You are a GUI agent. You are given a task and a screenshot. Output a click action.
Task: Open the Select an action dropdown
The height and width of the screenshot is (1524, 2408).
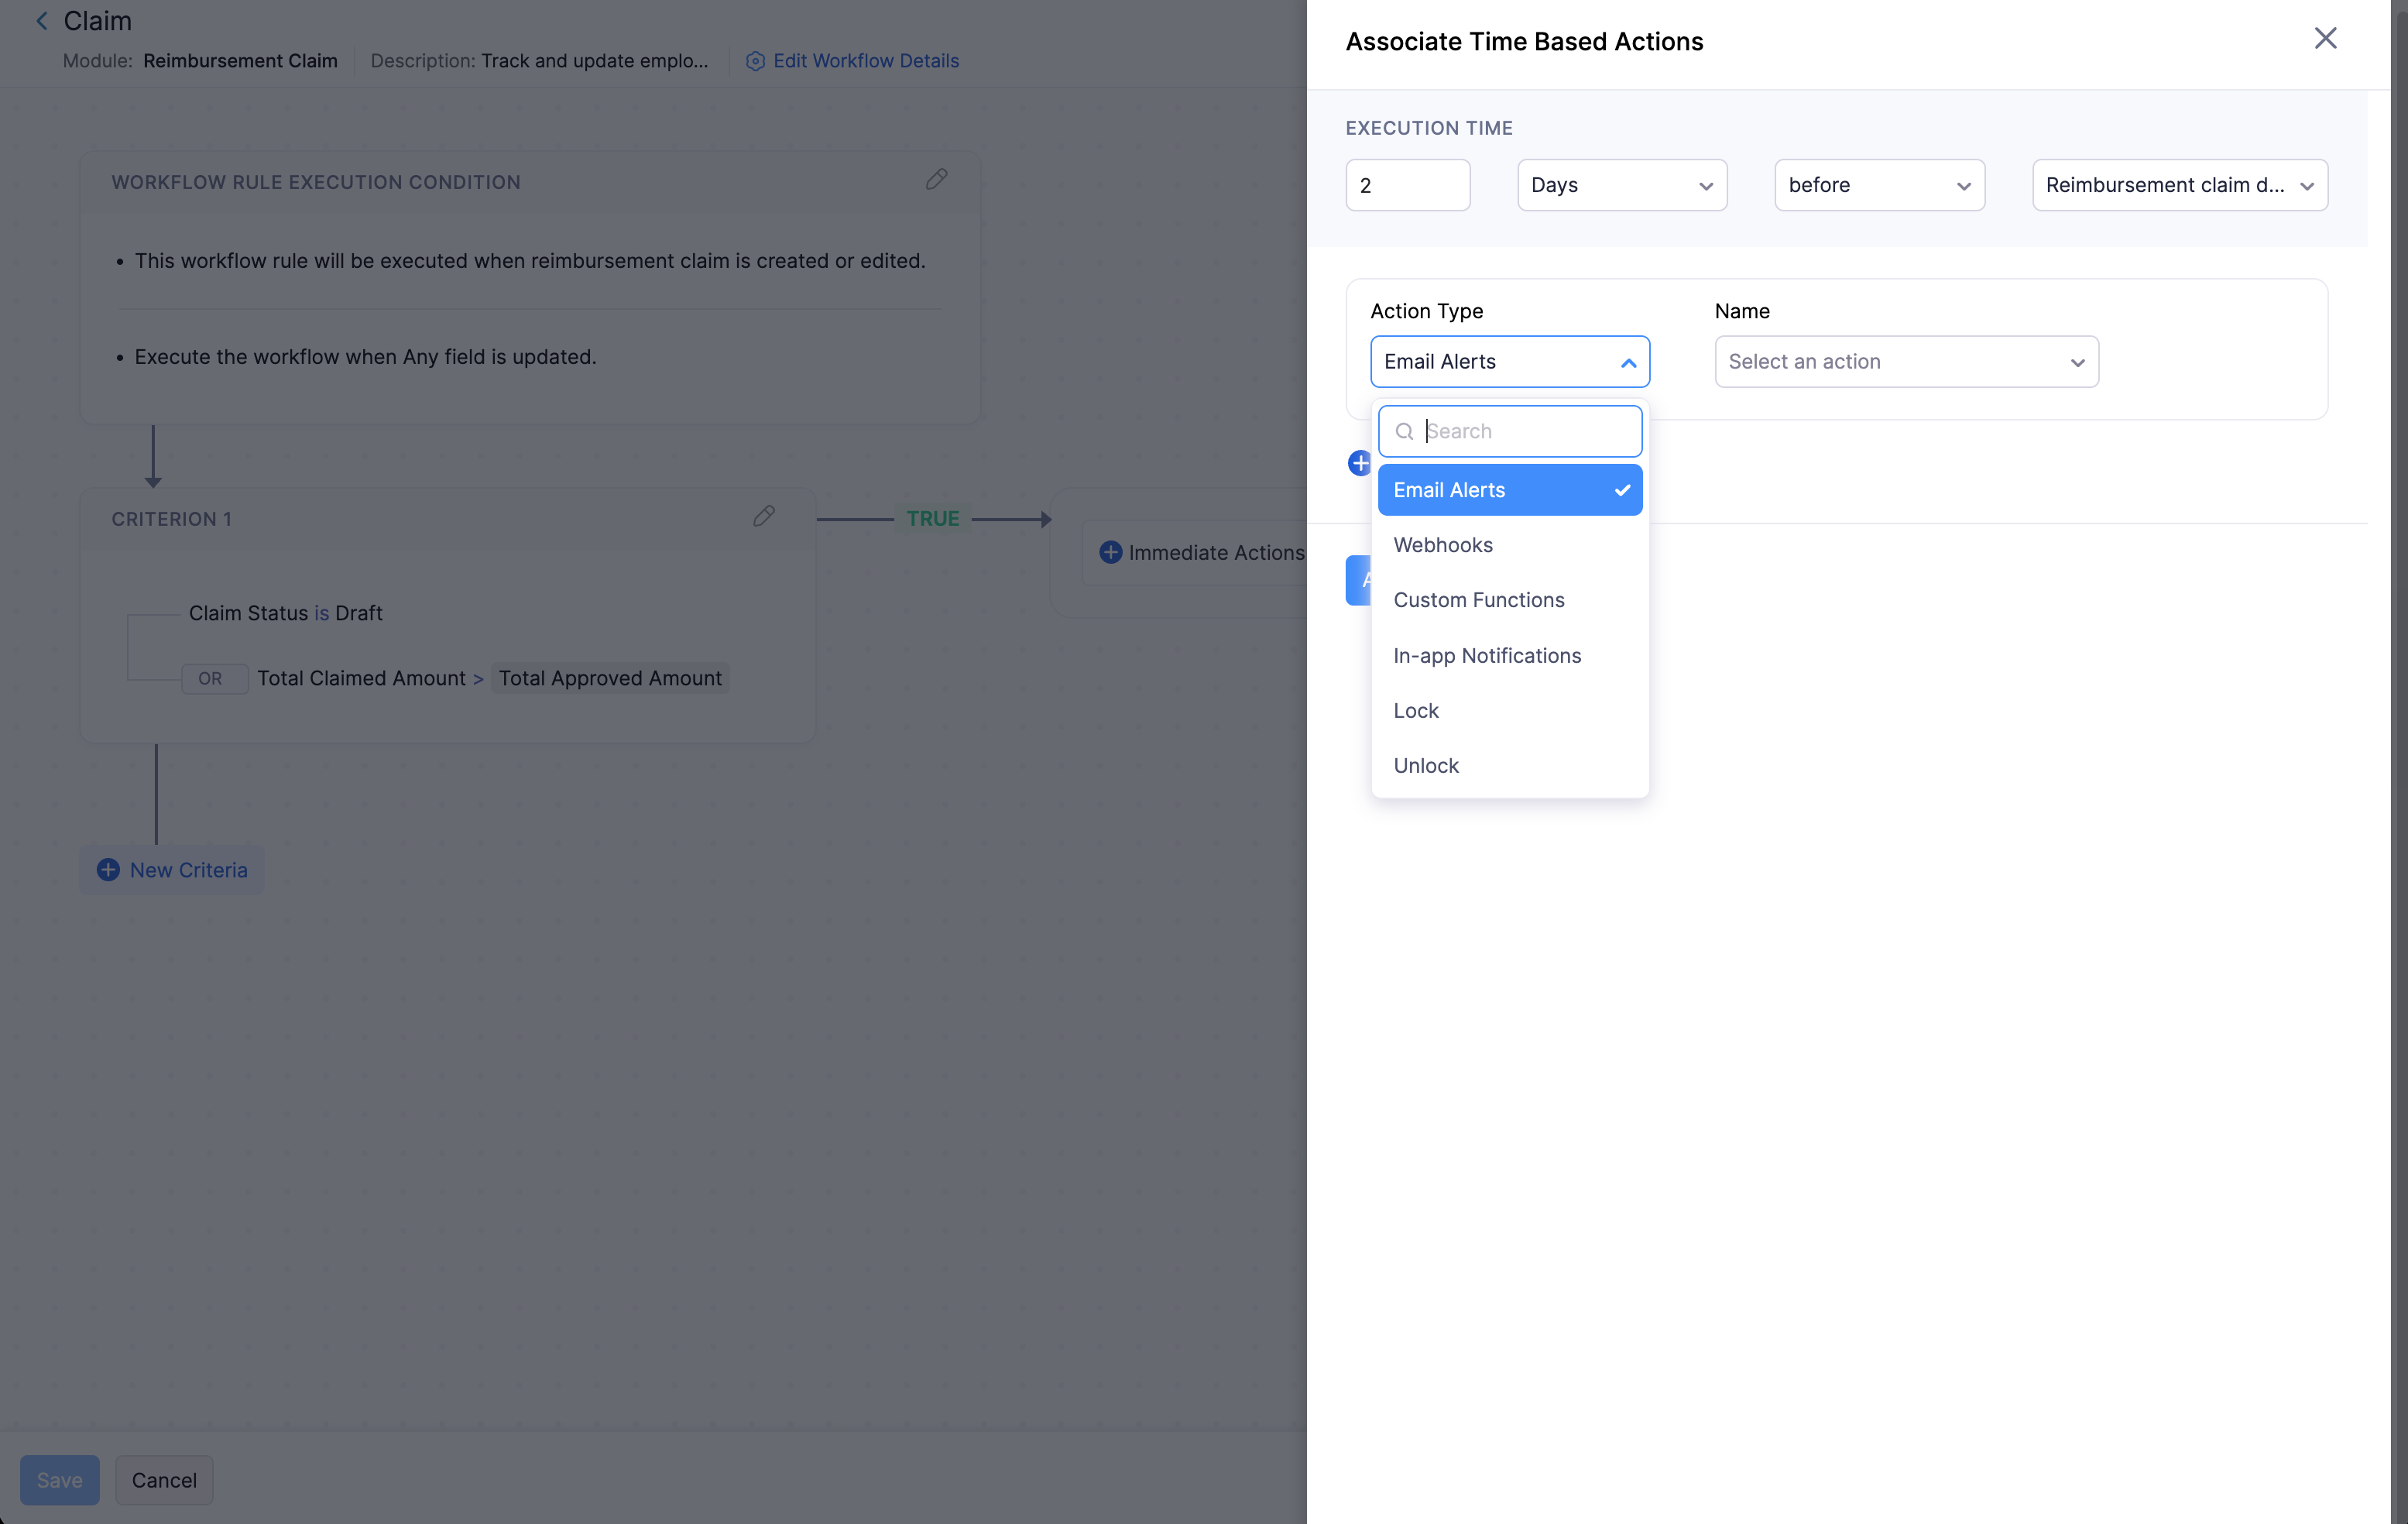point(1906,362)
